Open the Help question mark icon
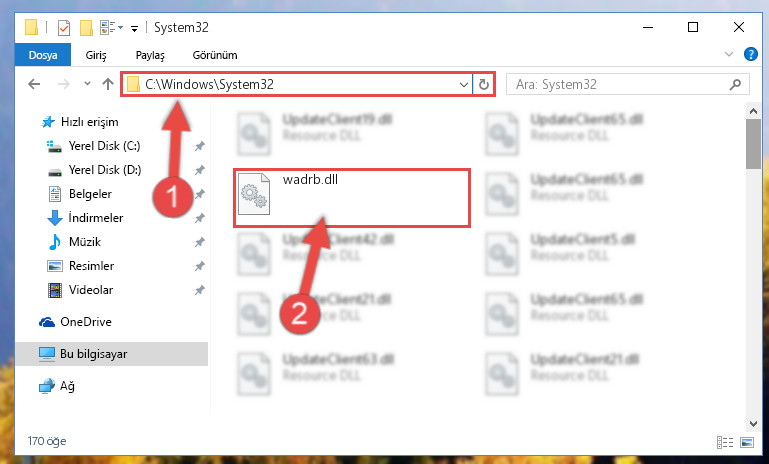This screenshot has height=464, width=769. [750, 54]
